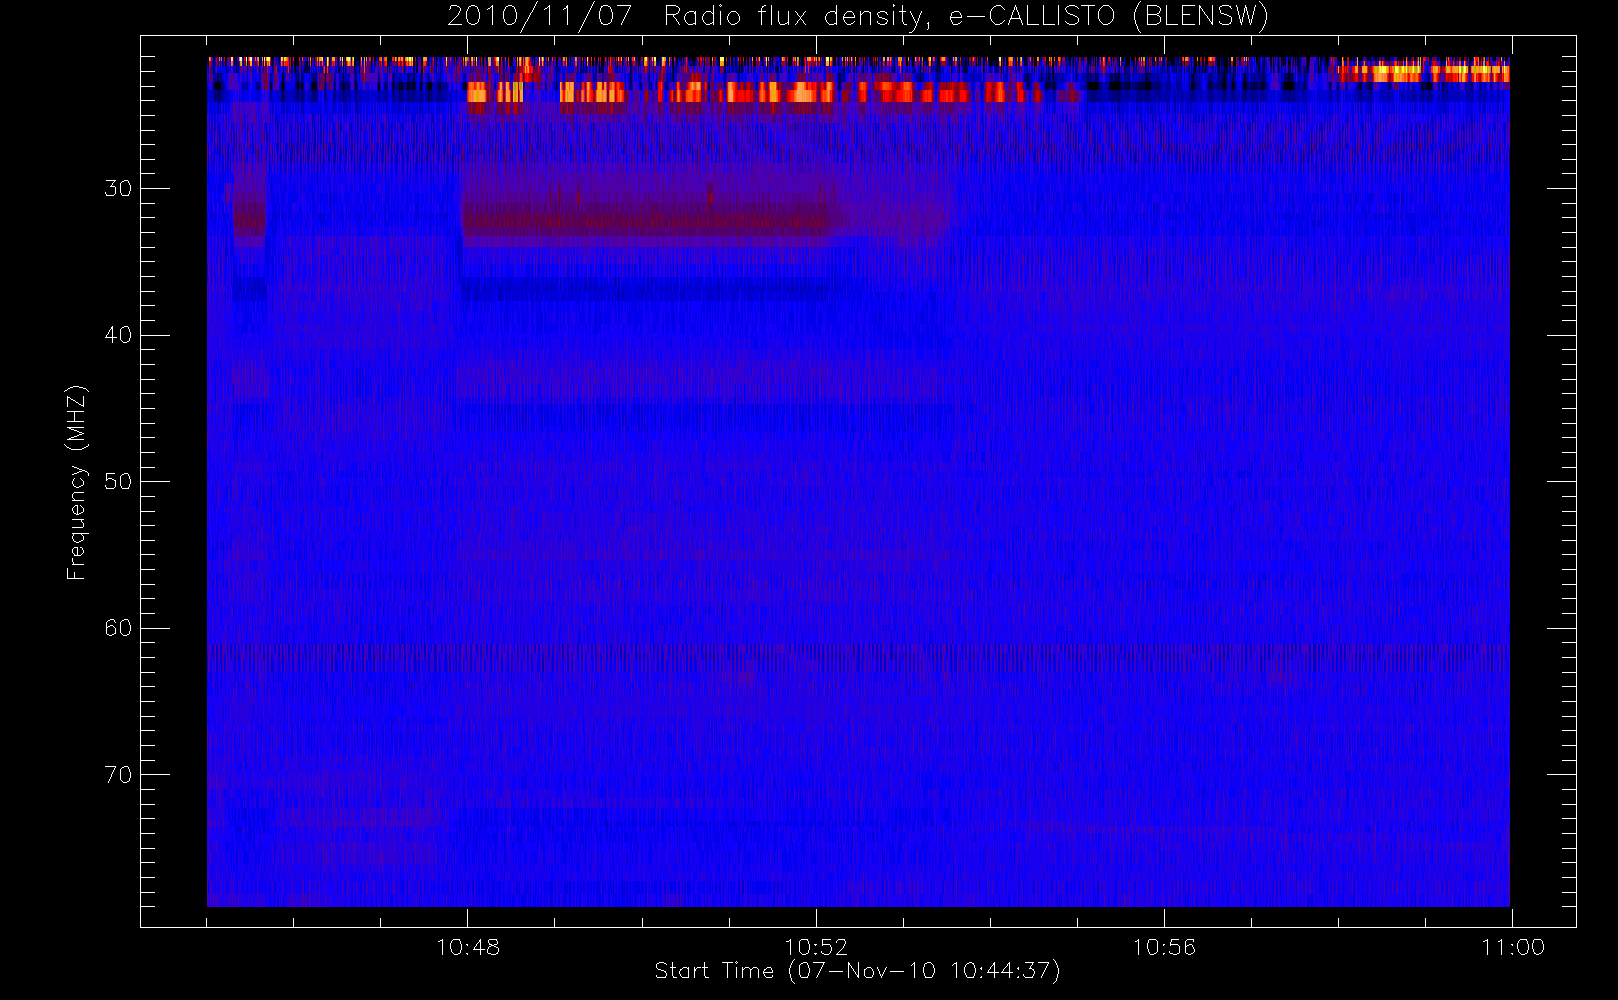Click the '11:00' time tick label

[x=1513, y=947]
